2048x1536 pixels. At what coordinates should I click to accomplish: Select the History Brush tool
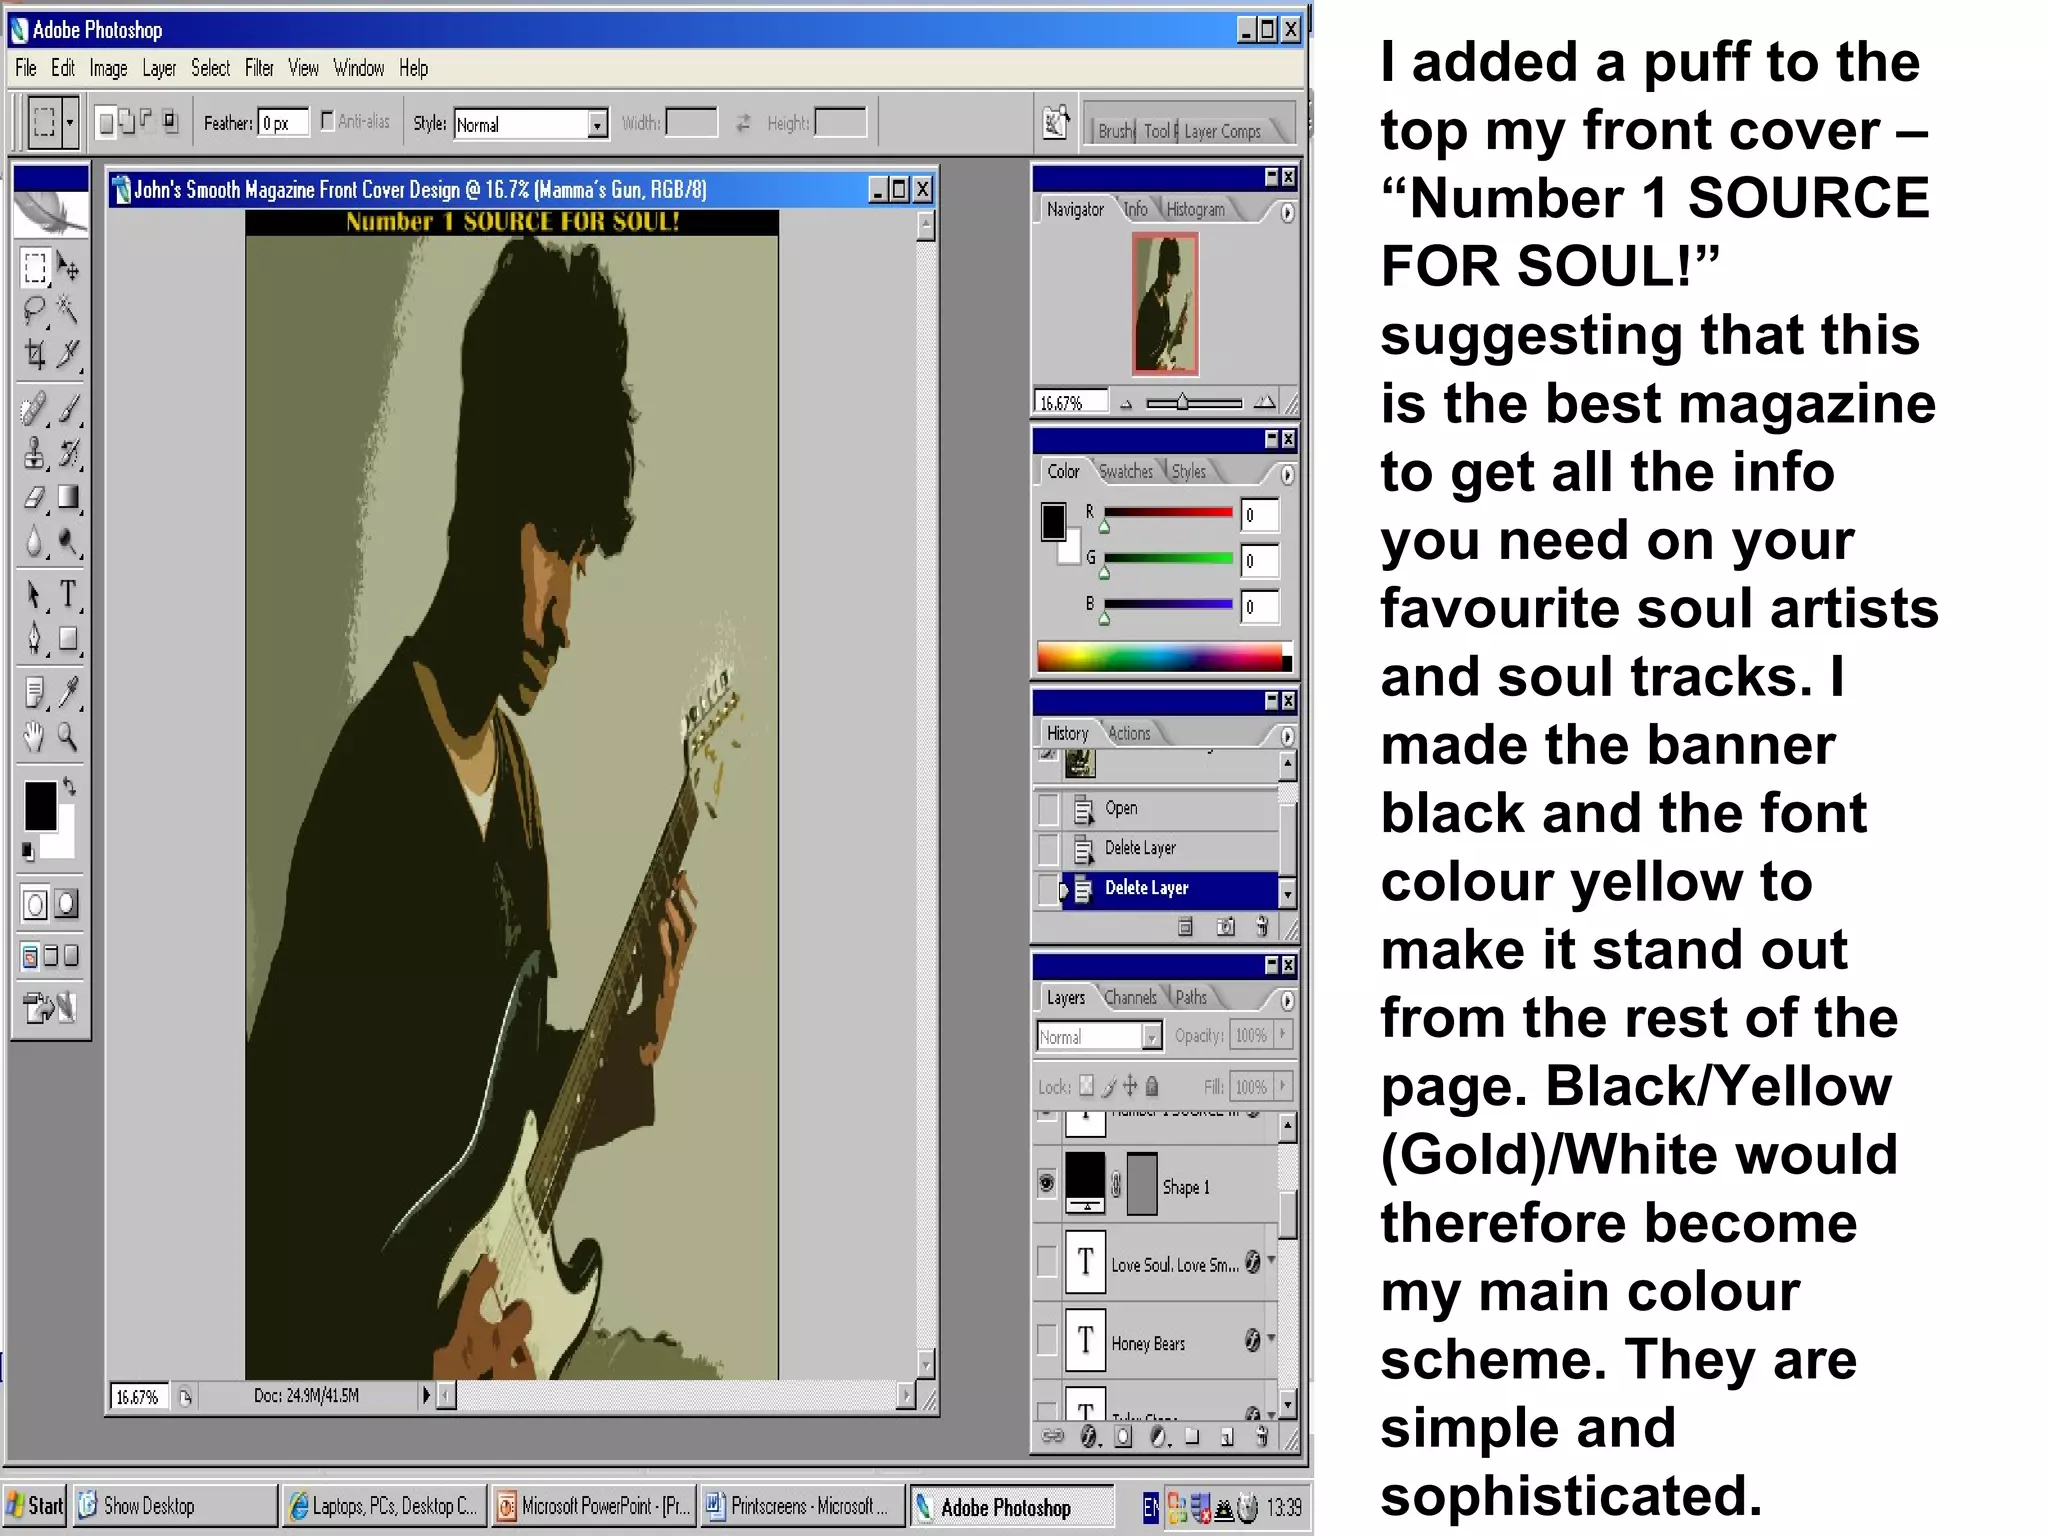pos(68,453)
